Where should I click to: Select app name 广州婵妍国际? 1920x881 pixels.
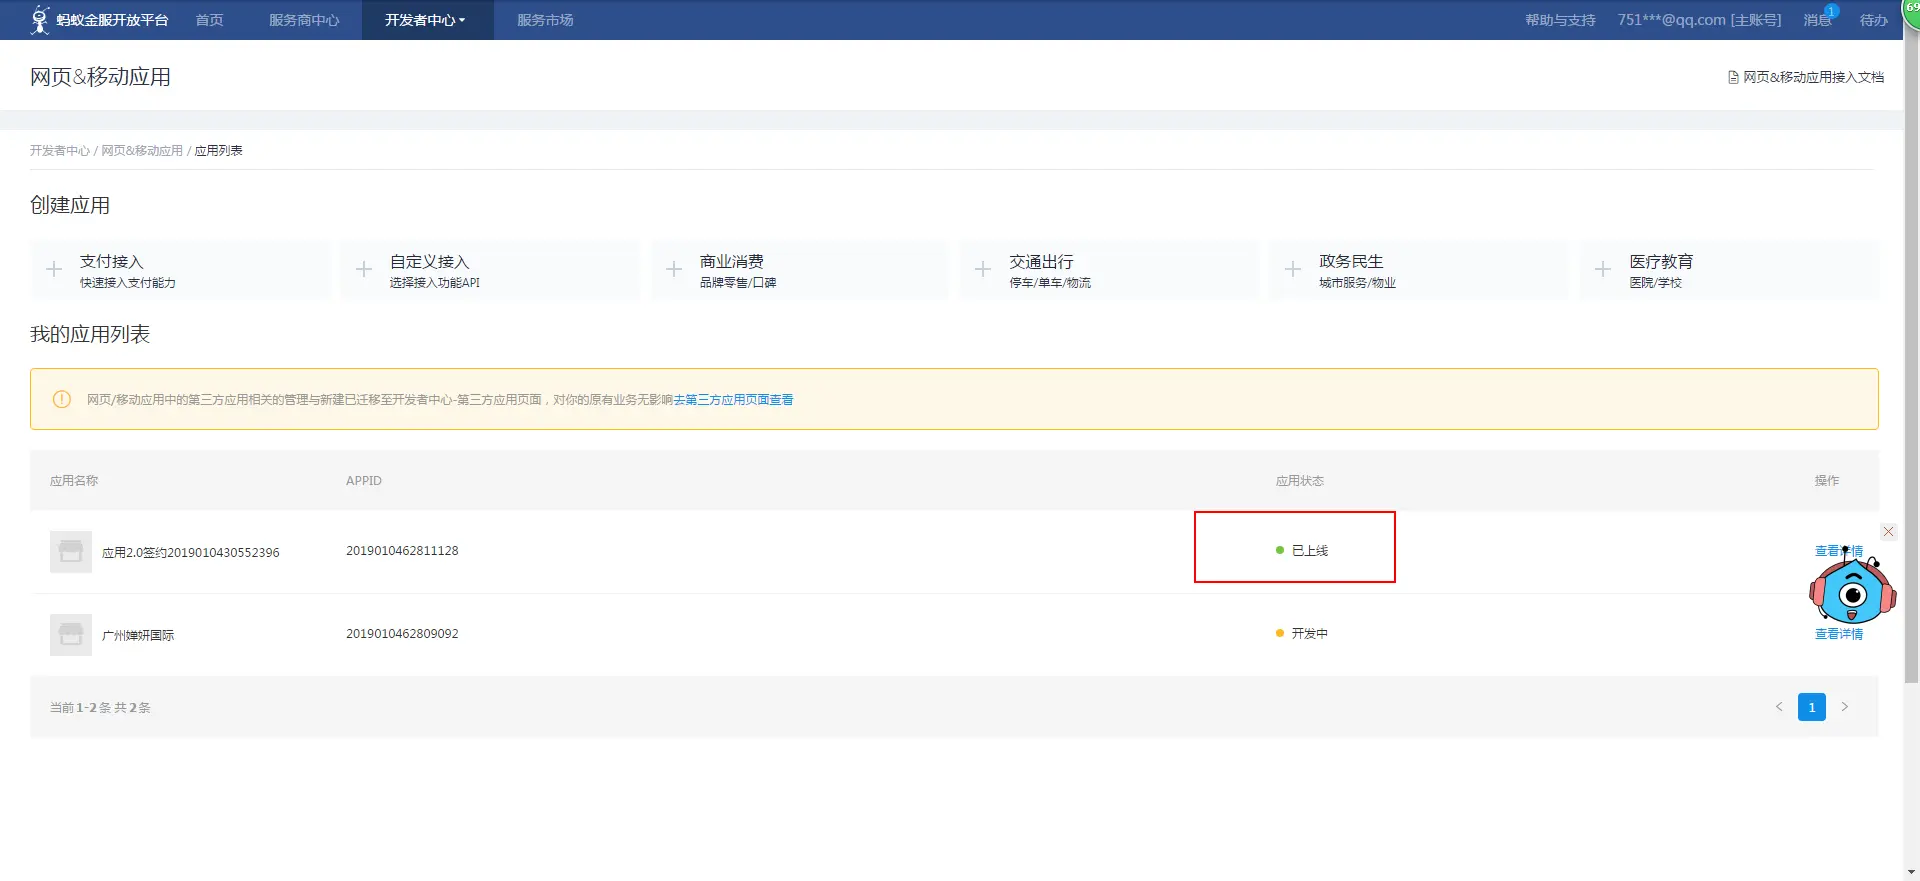click(x=138, y=636)
